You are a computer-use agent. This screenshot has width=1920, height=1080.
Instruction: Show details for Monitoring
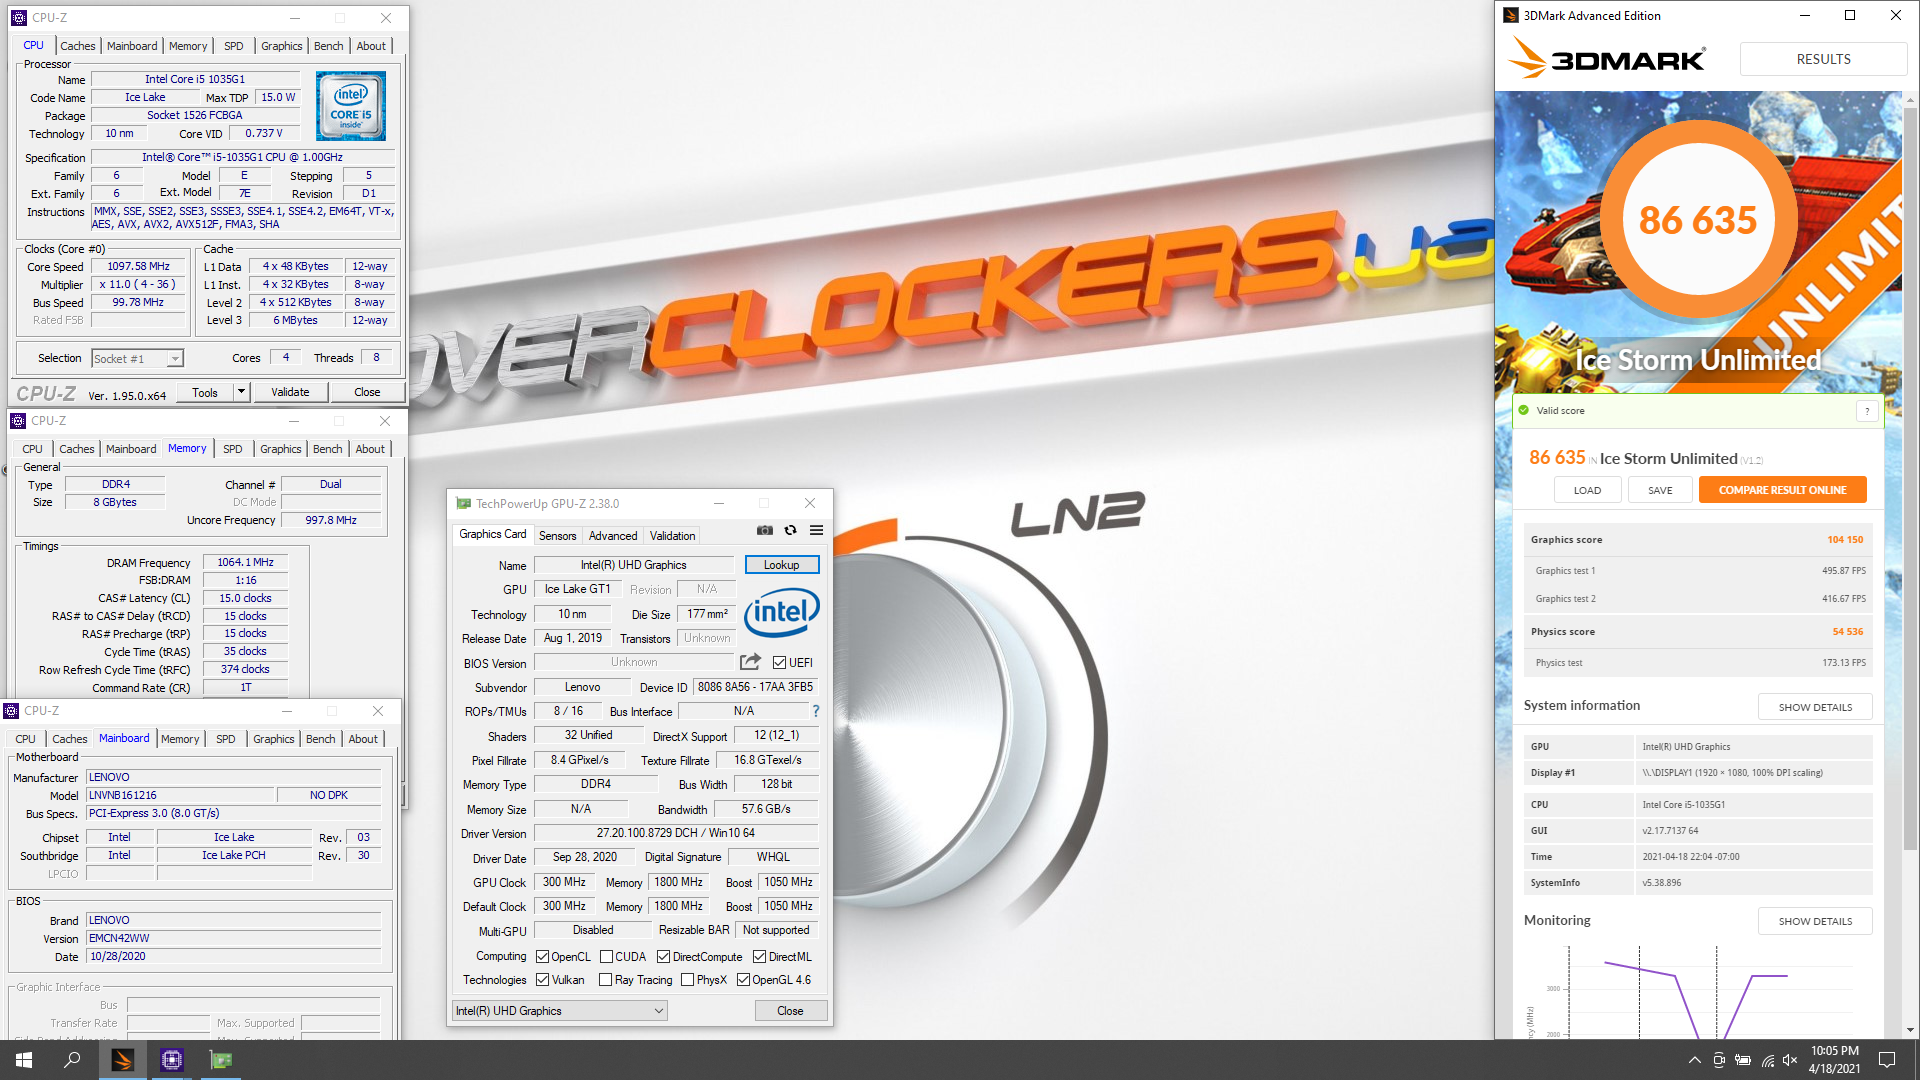[x=1815, y=921]
